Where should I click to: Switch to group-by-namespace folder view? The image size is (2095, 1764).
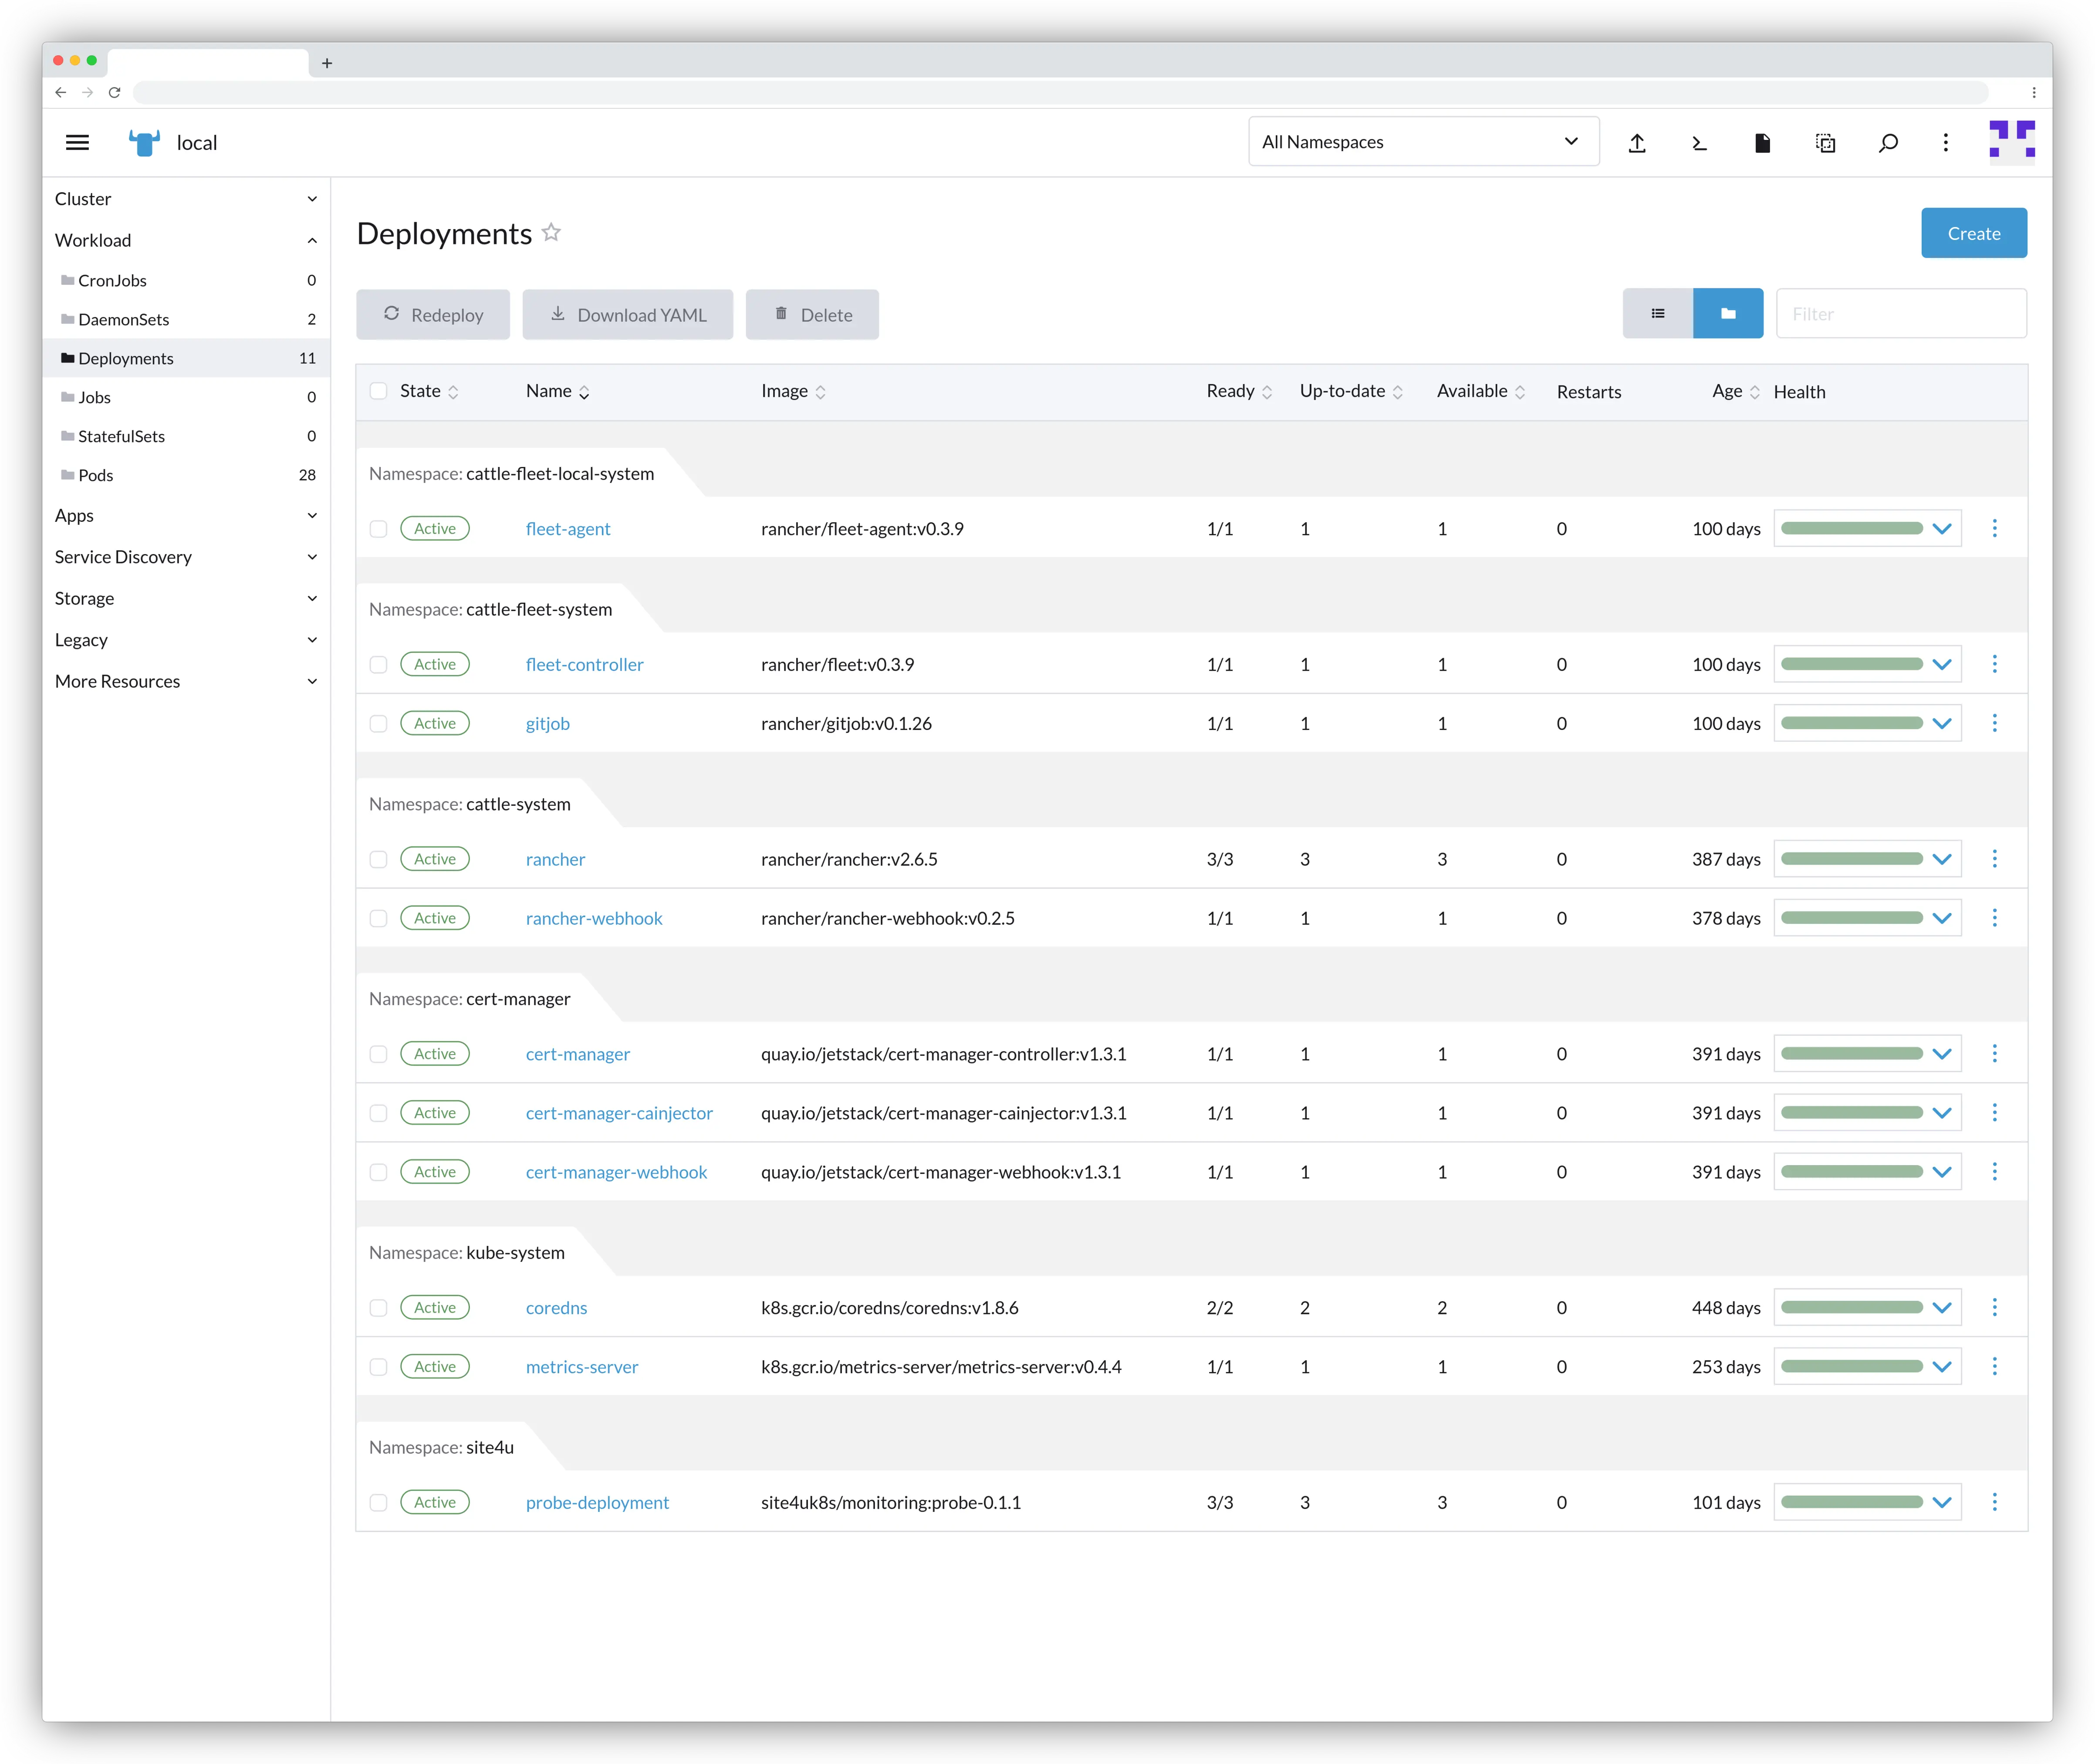1728,314
